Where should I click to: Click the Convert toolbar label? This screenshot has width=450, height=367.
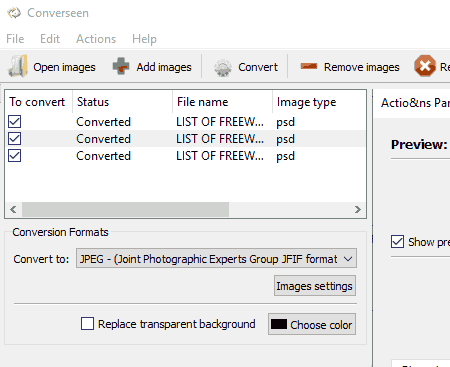coord(258,67)
